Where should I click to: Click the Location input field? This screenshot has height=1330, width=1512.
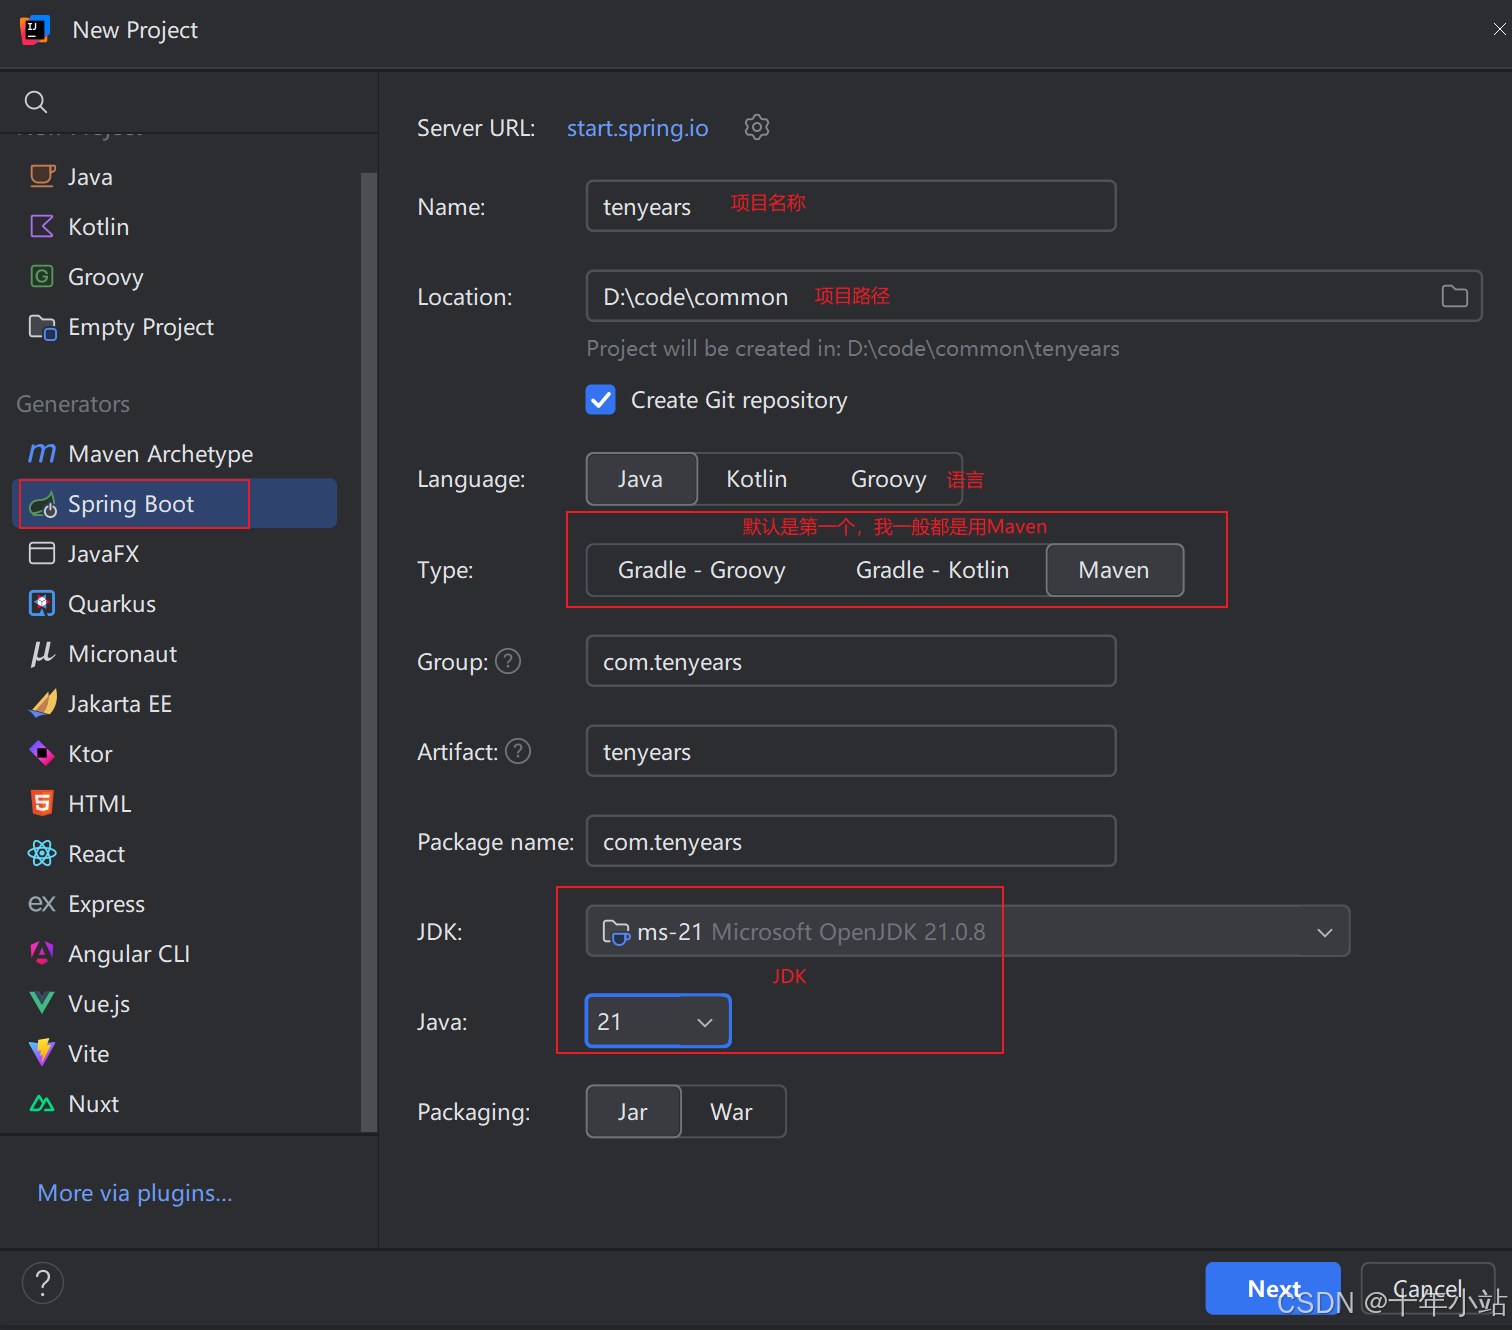tap(1034, 296)
